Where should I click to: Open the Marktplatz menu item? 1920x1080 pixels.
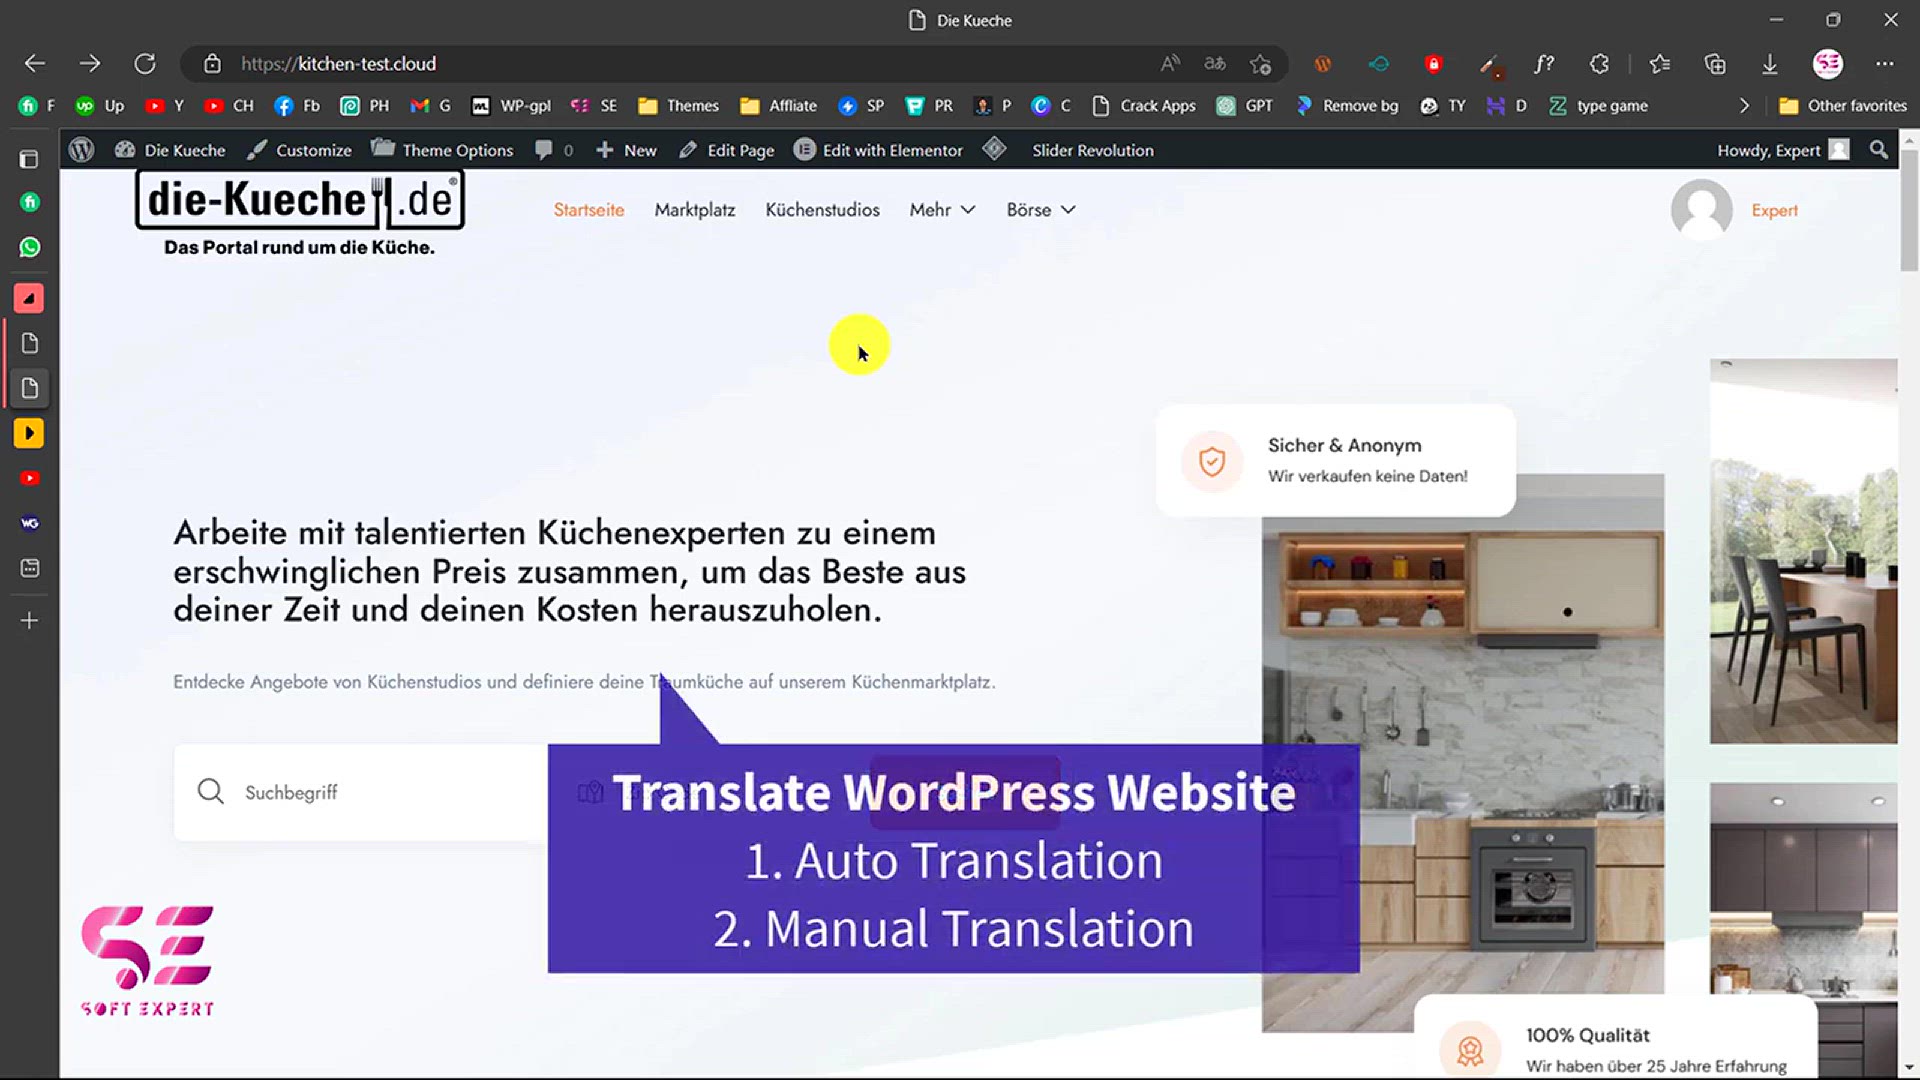pos(695,210)
